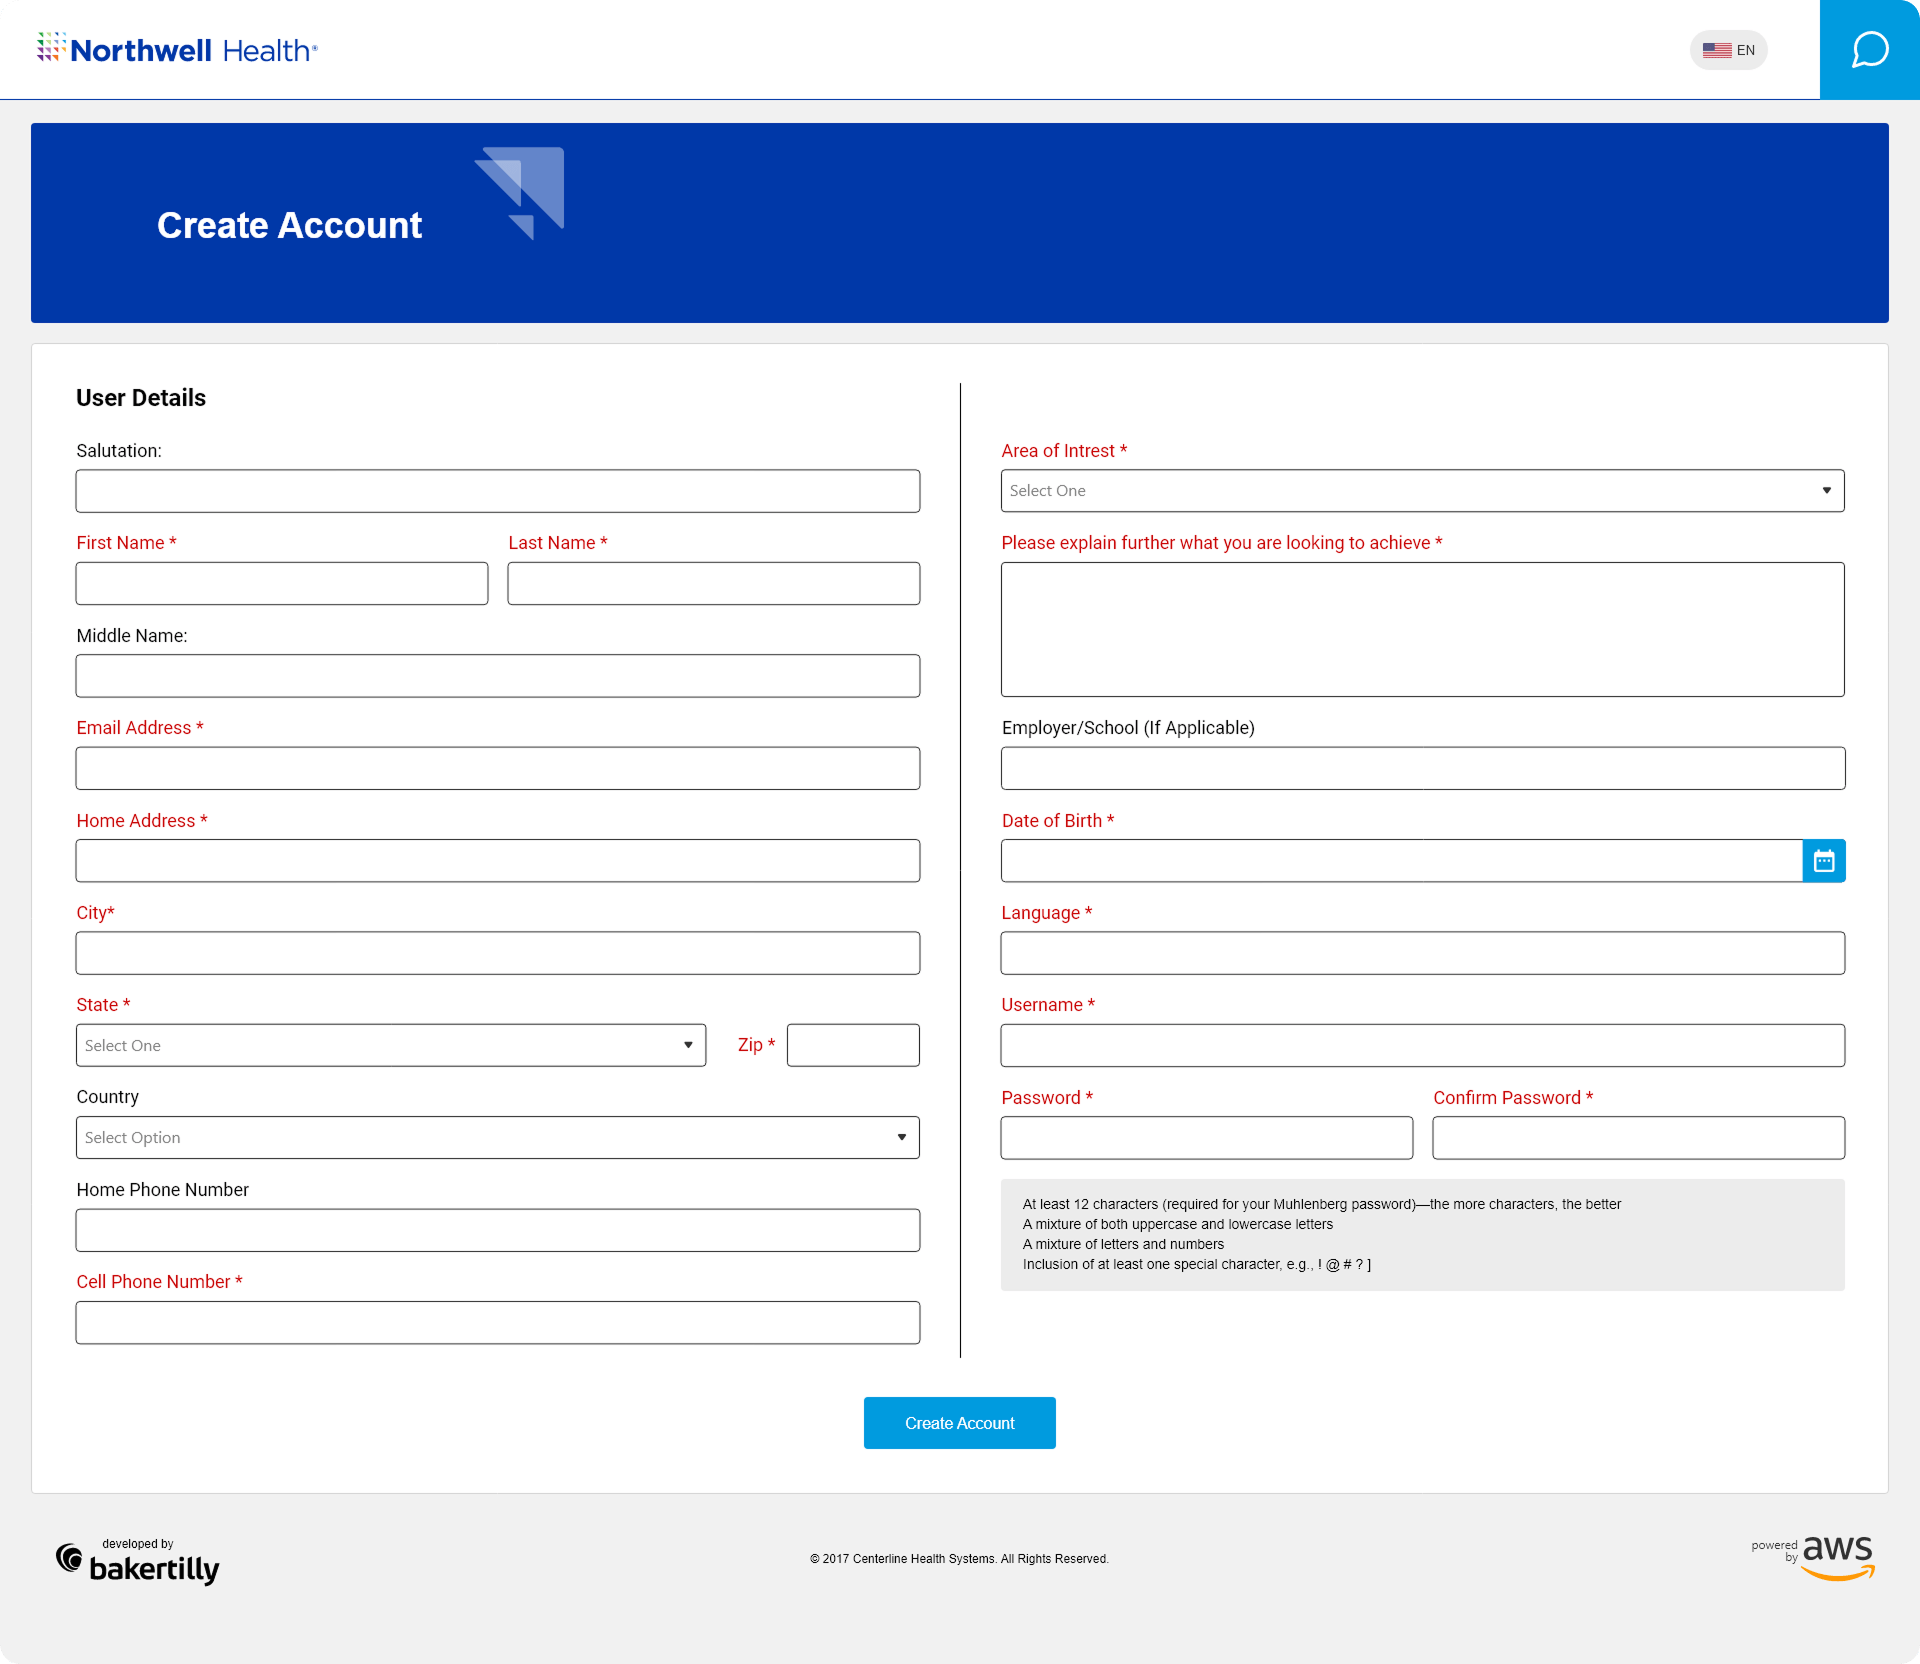Click the bakertilly developer logo

pos(138,1562)
